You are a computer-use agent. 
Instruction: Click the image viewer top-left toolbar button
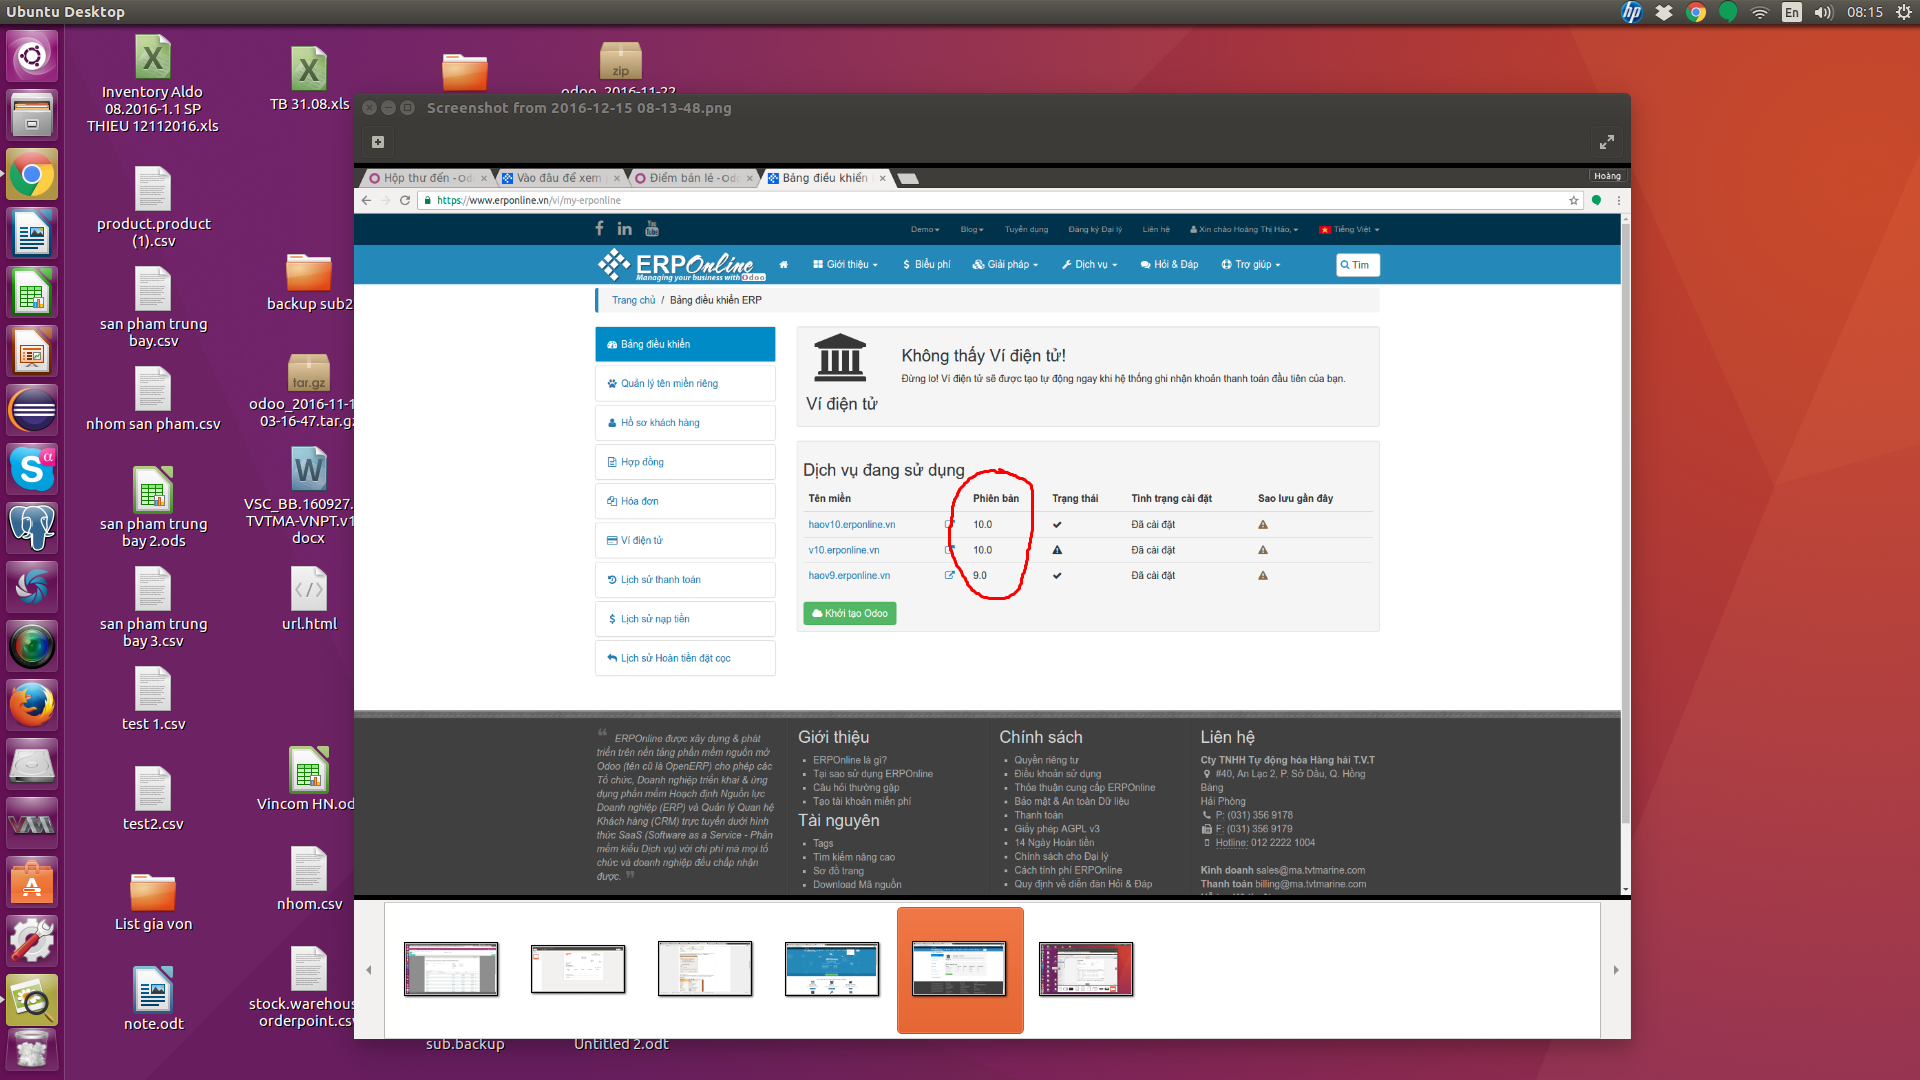pos(378,142)
